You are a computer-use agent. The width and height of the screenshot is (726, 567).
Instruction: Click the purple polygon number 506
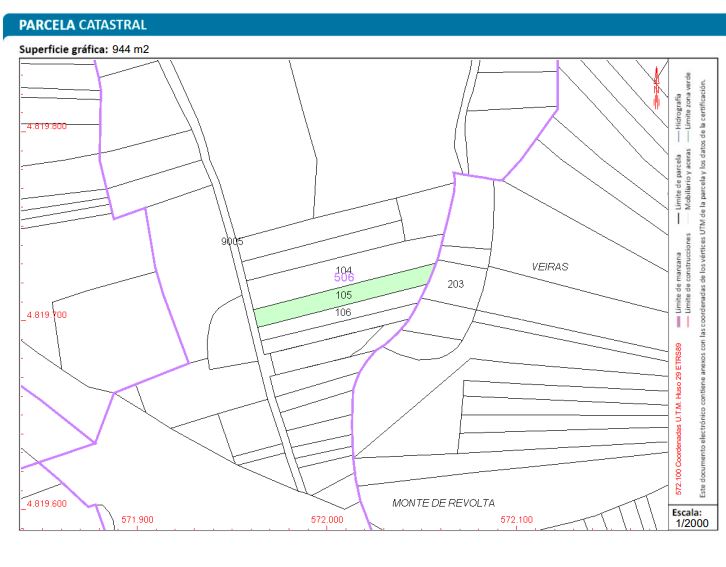click(x=344, y=278)
